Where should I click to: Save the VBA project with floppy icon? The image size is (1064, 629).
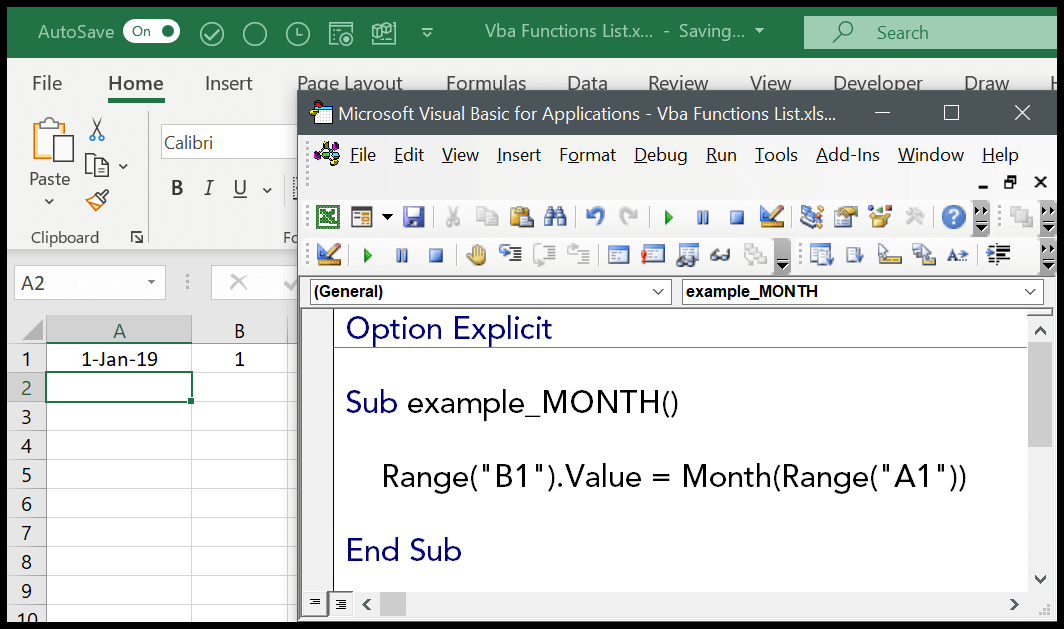click(413, 217)
